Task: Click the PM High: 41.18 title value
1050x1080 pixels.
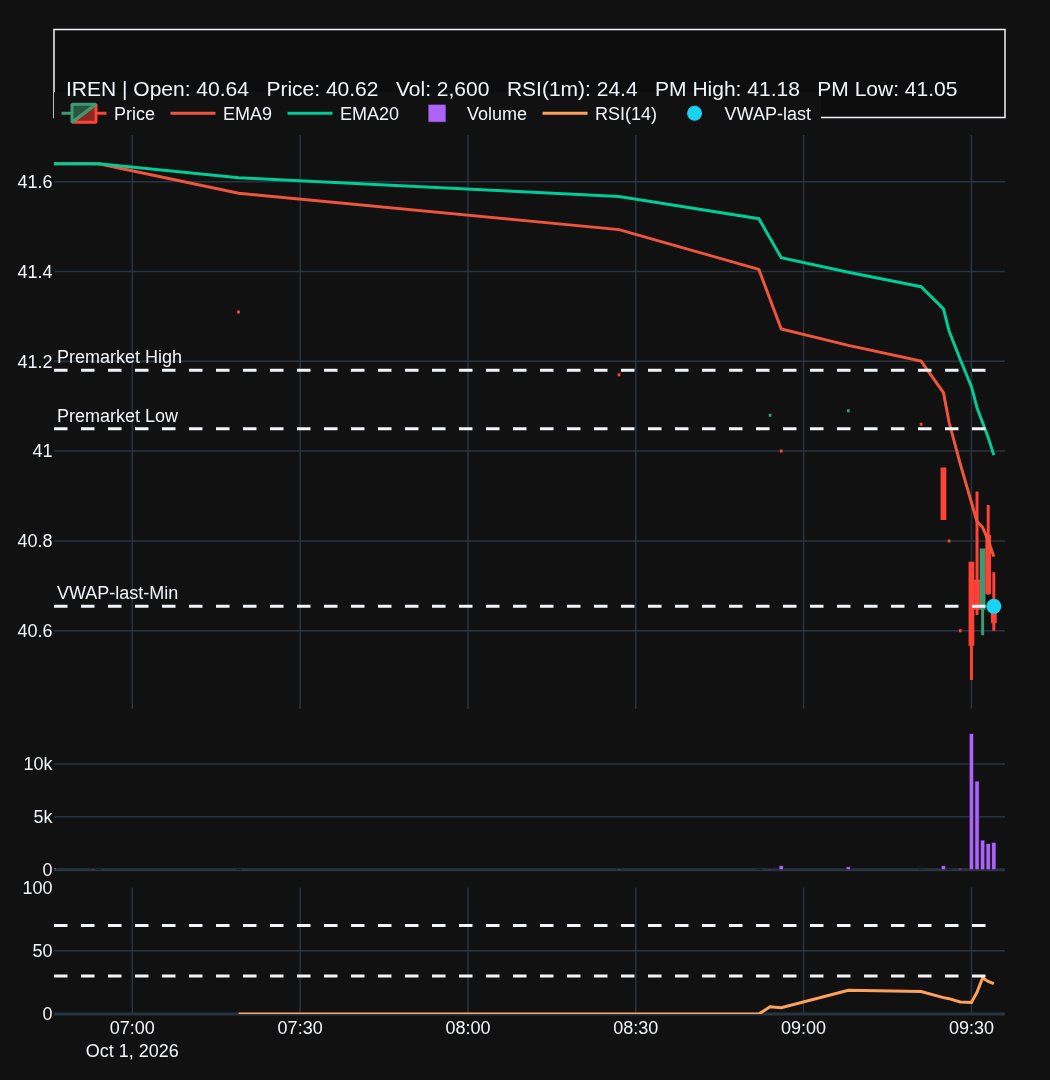Action: pos(728,90)
